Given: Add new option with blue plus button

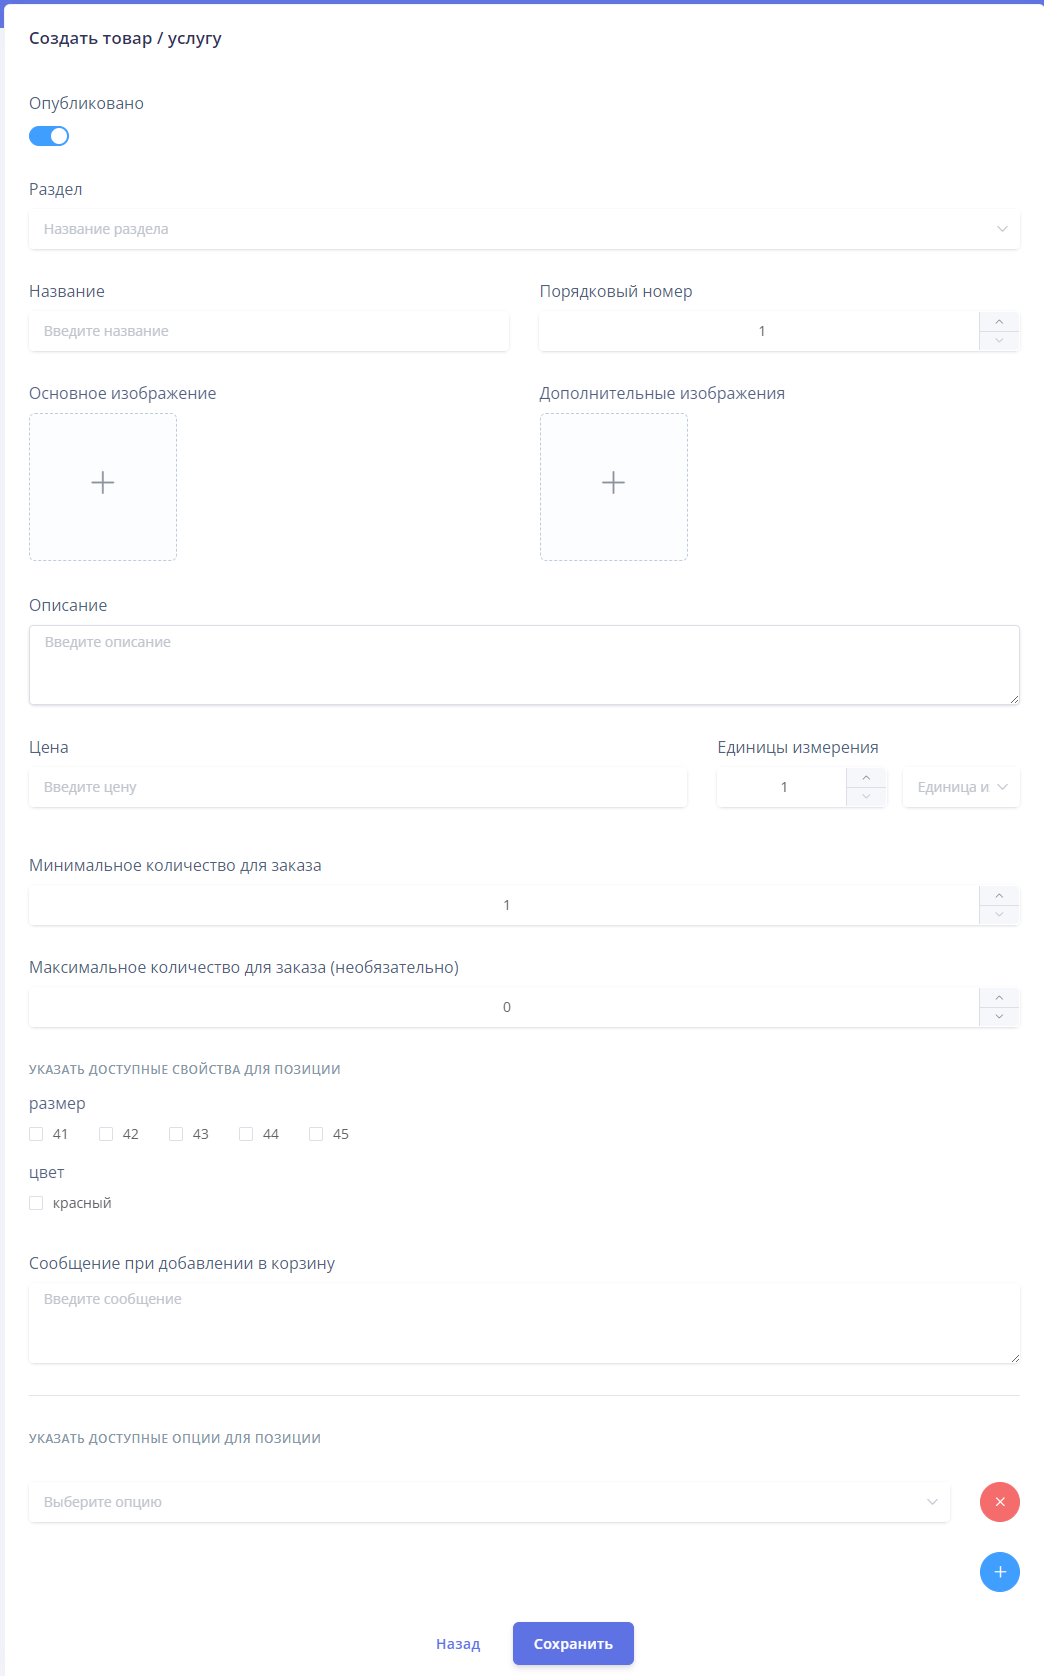Looking at the screenshot, I should click(1000, 1572).
